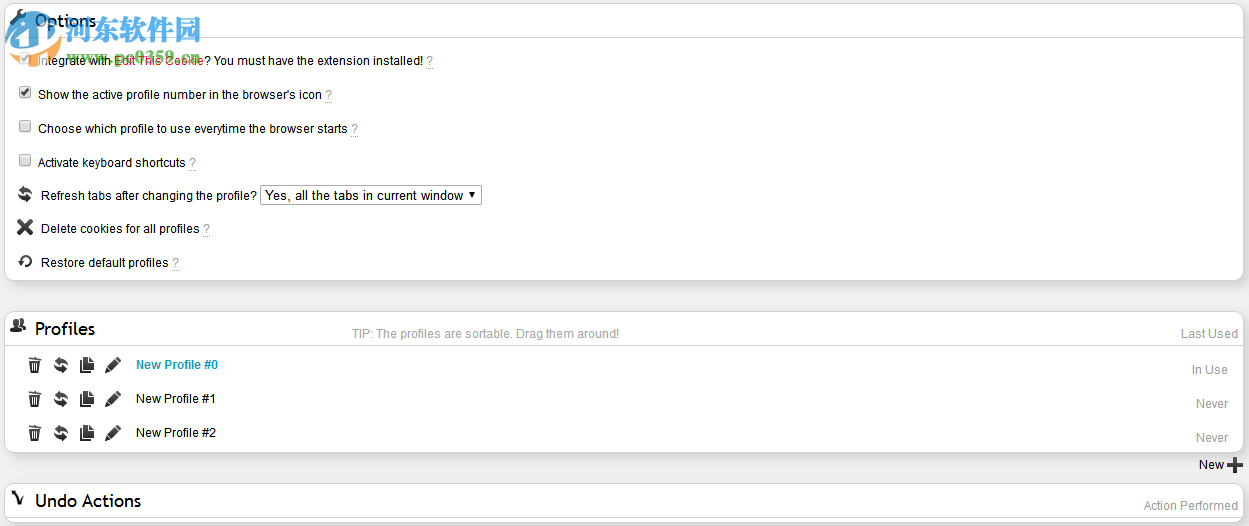The image size is (1249, 526).
Task: Click the swap icon for New Profile #1
Action: (61, 400)
